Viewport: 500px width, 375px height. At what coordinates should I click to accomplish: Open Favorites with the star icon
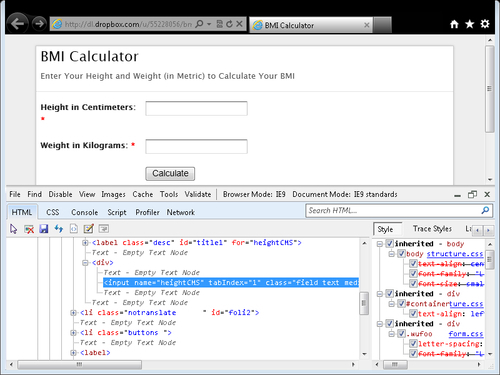(x=469, y=24)
